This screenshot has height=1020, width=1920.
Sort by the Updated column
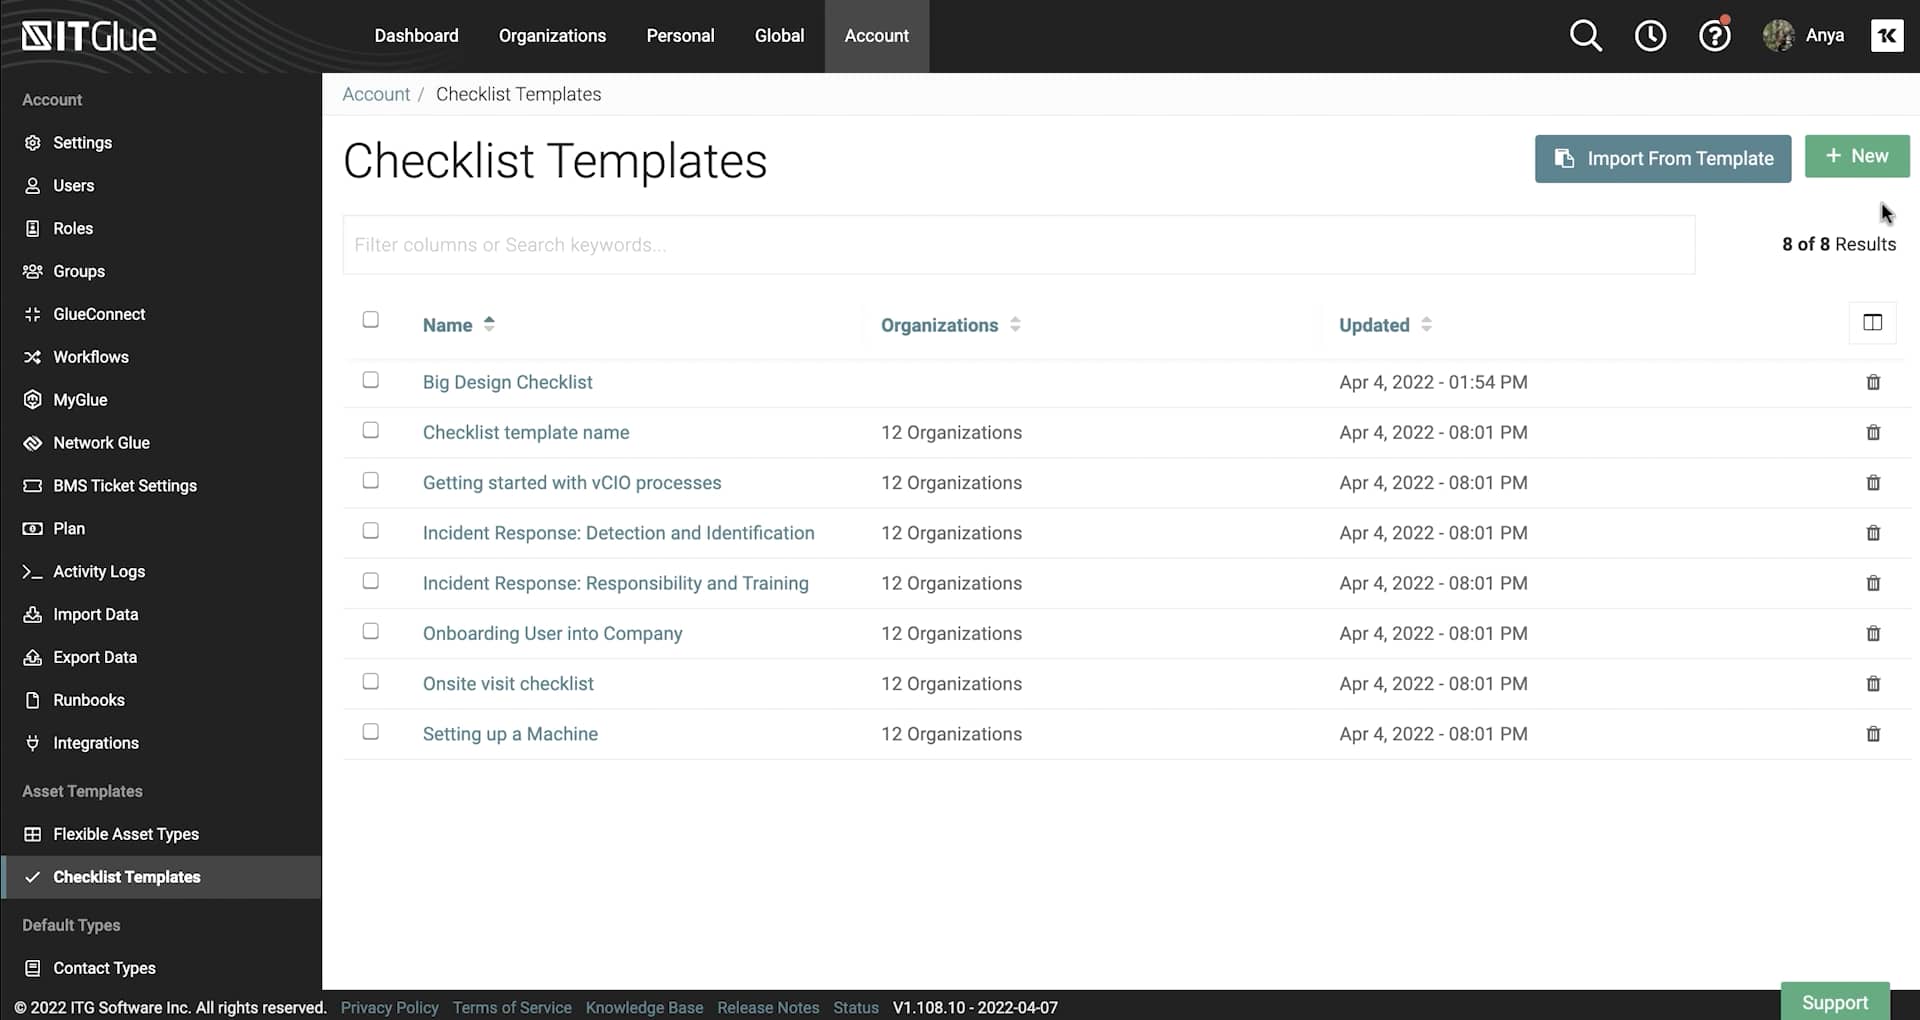click(x=1384, y=324)
